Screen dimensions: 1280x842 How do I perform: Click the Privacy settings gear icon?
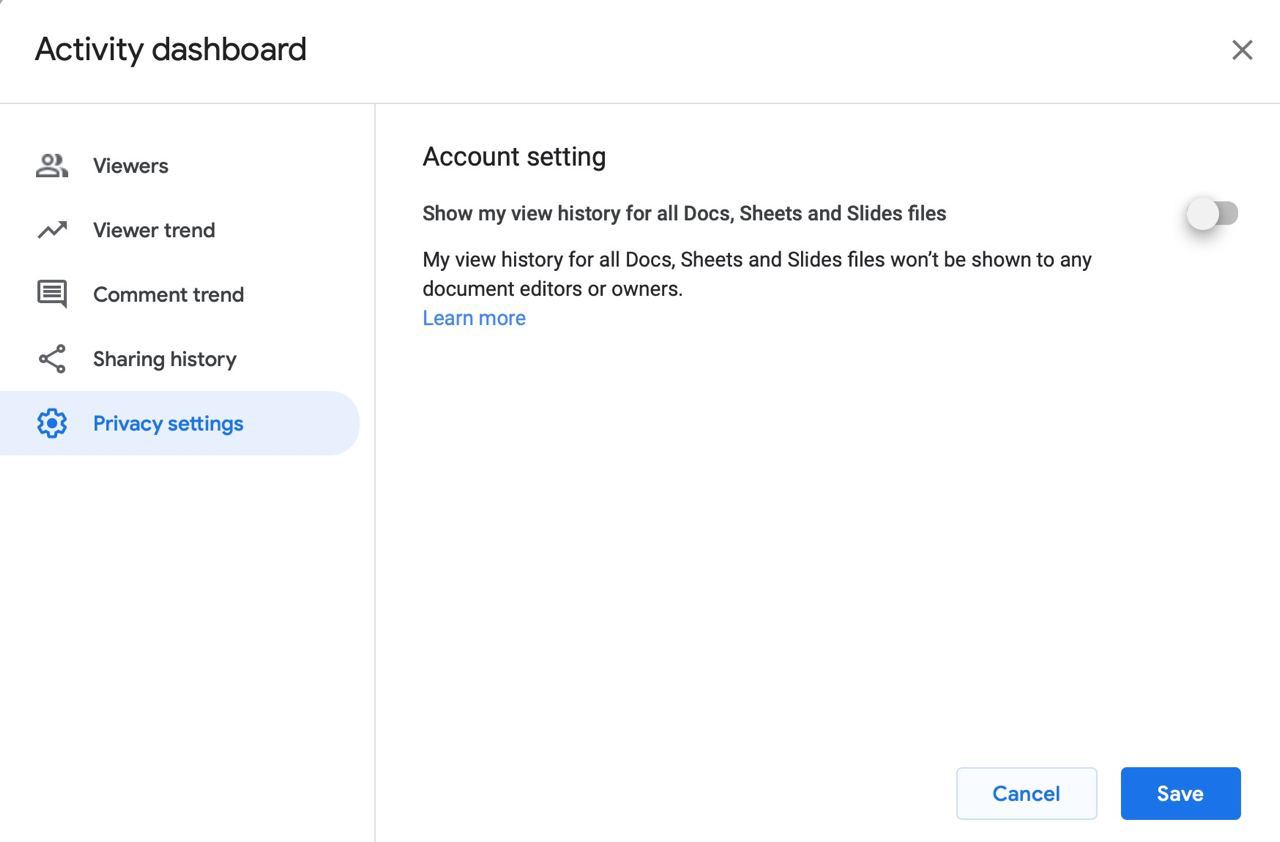pos(52,423)
